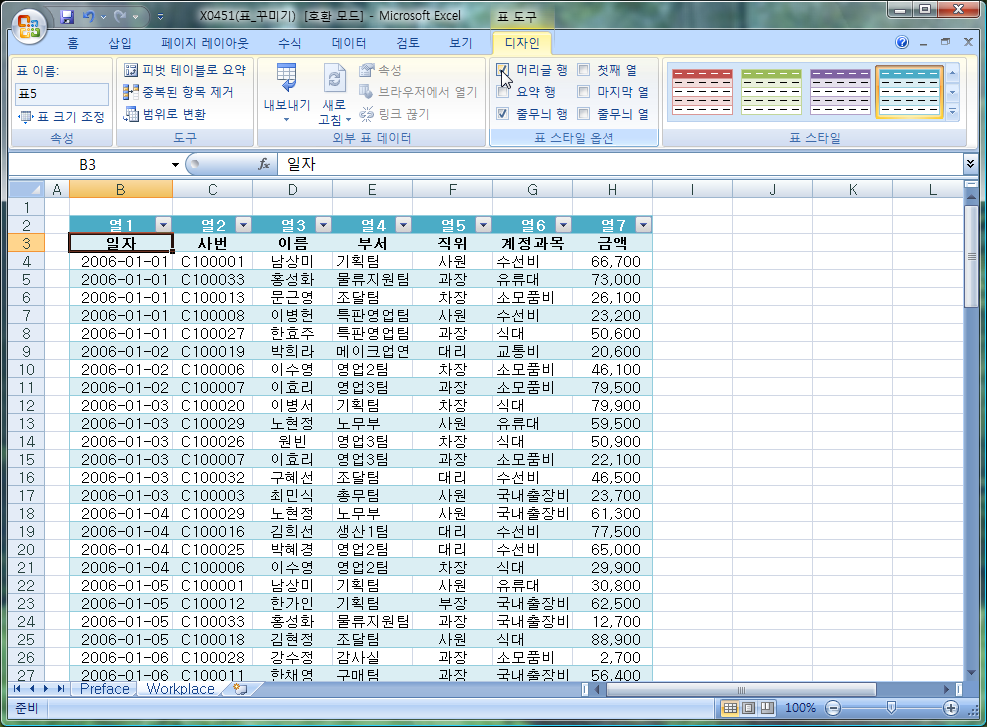The width and height of the screenshot is (987, 727).
Task: Open the 열7 filter dropdown
Action: [643, 225]
